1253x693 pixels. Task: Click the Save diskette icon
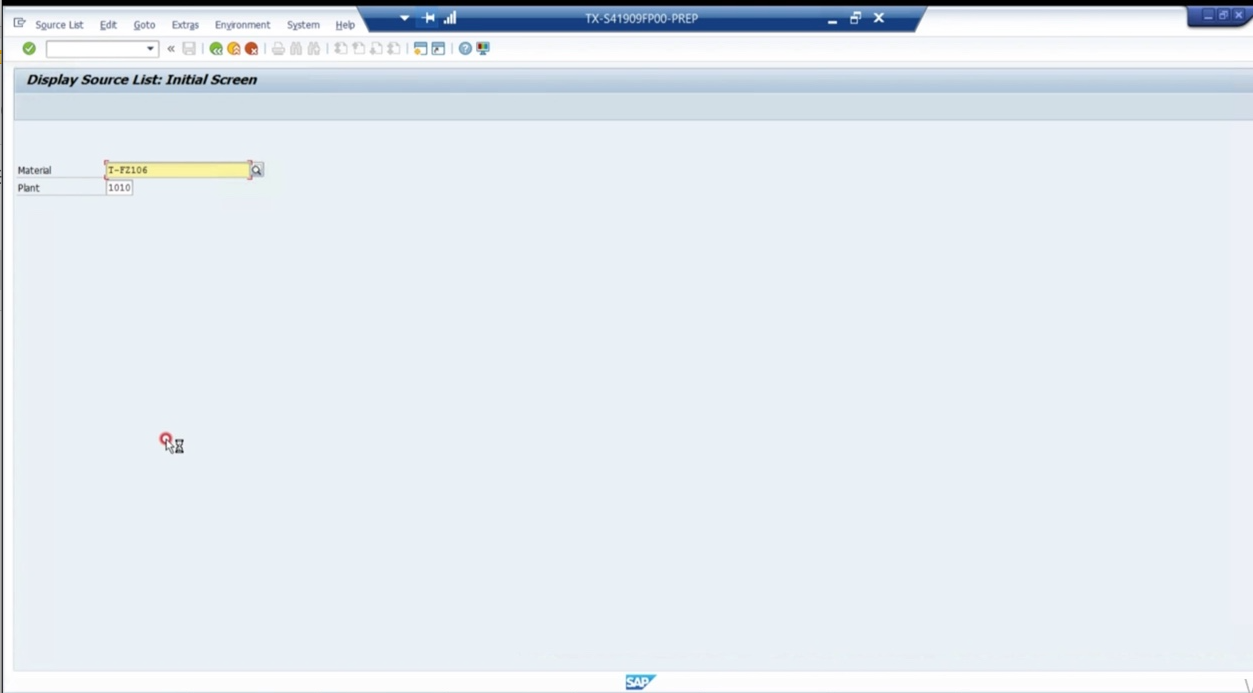(189, 48)
